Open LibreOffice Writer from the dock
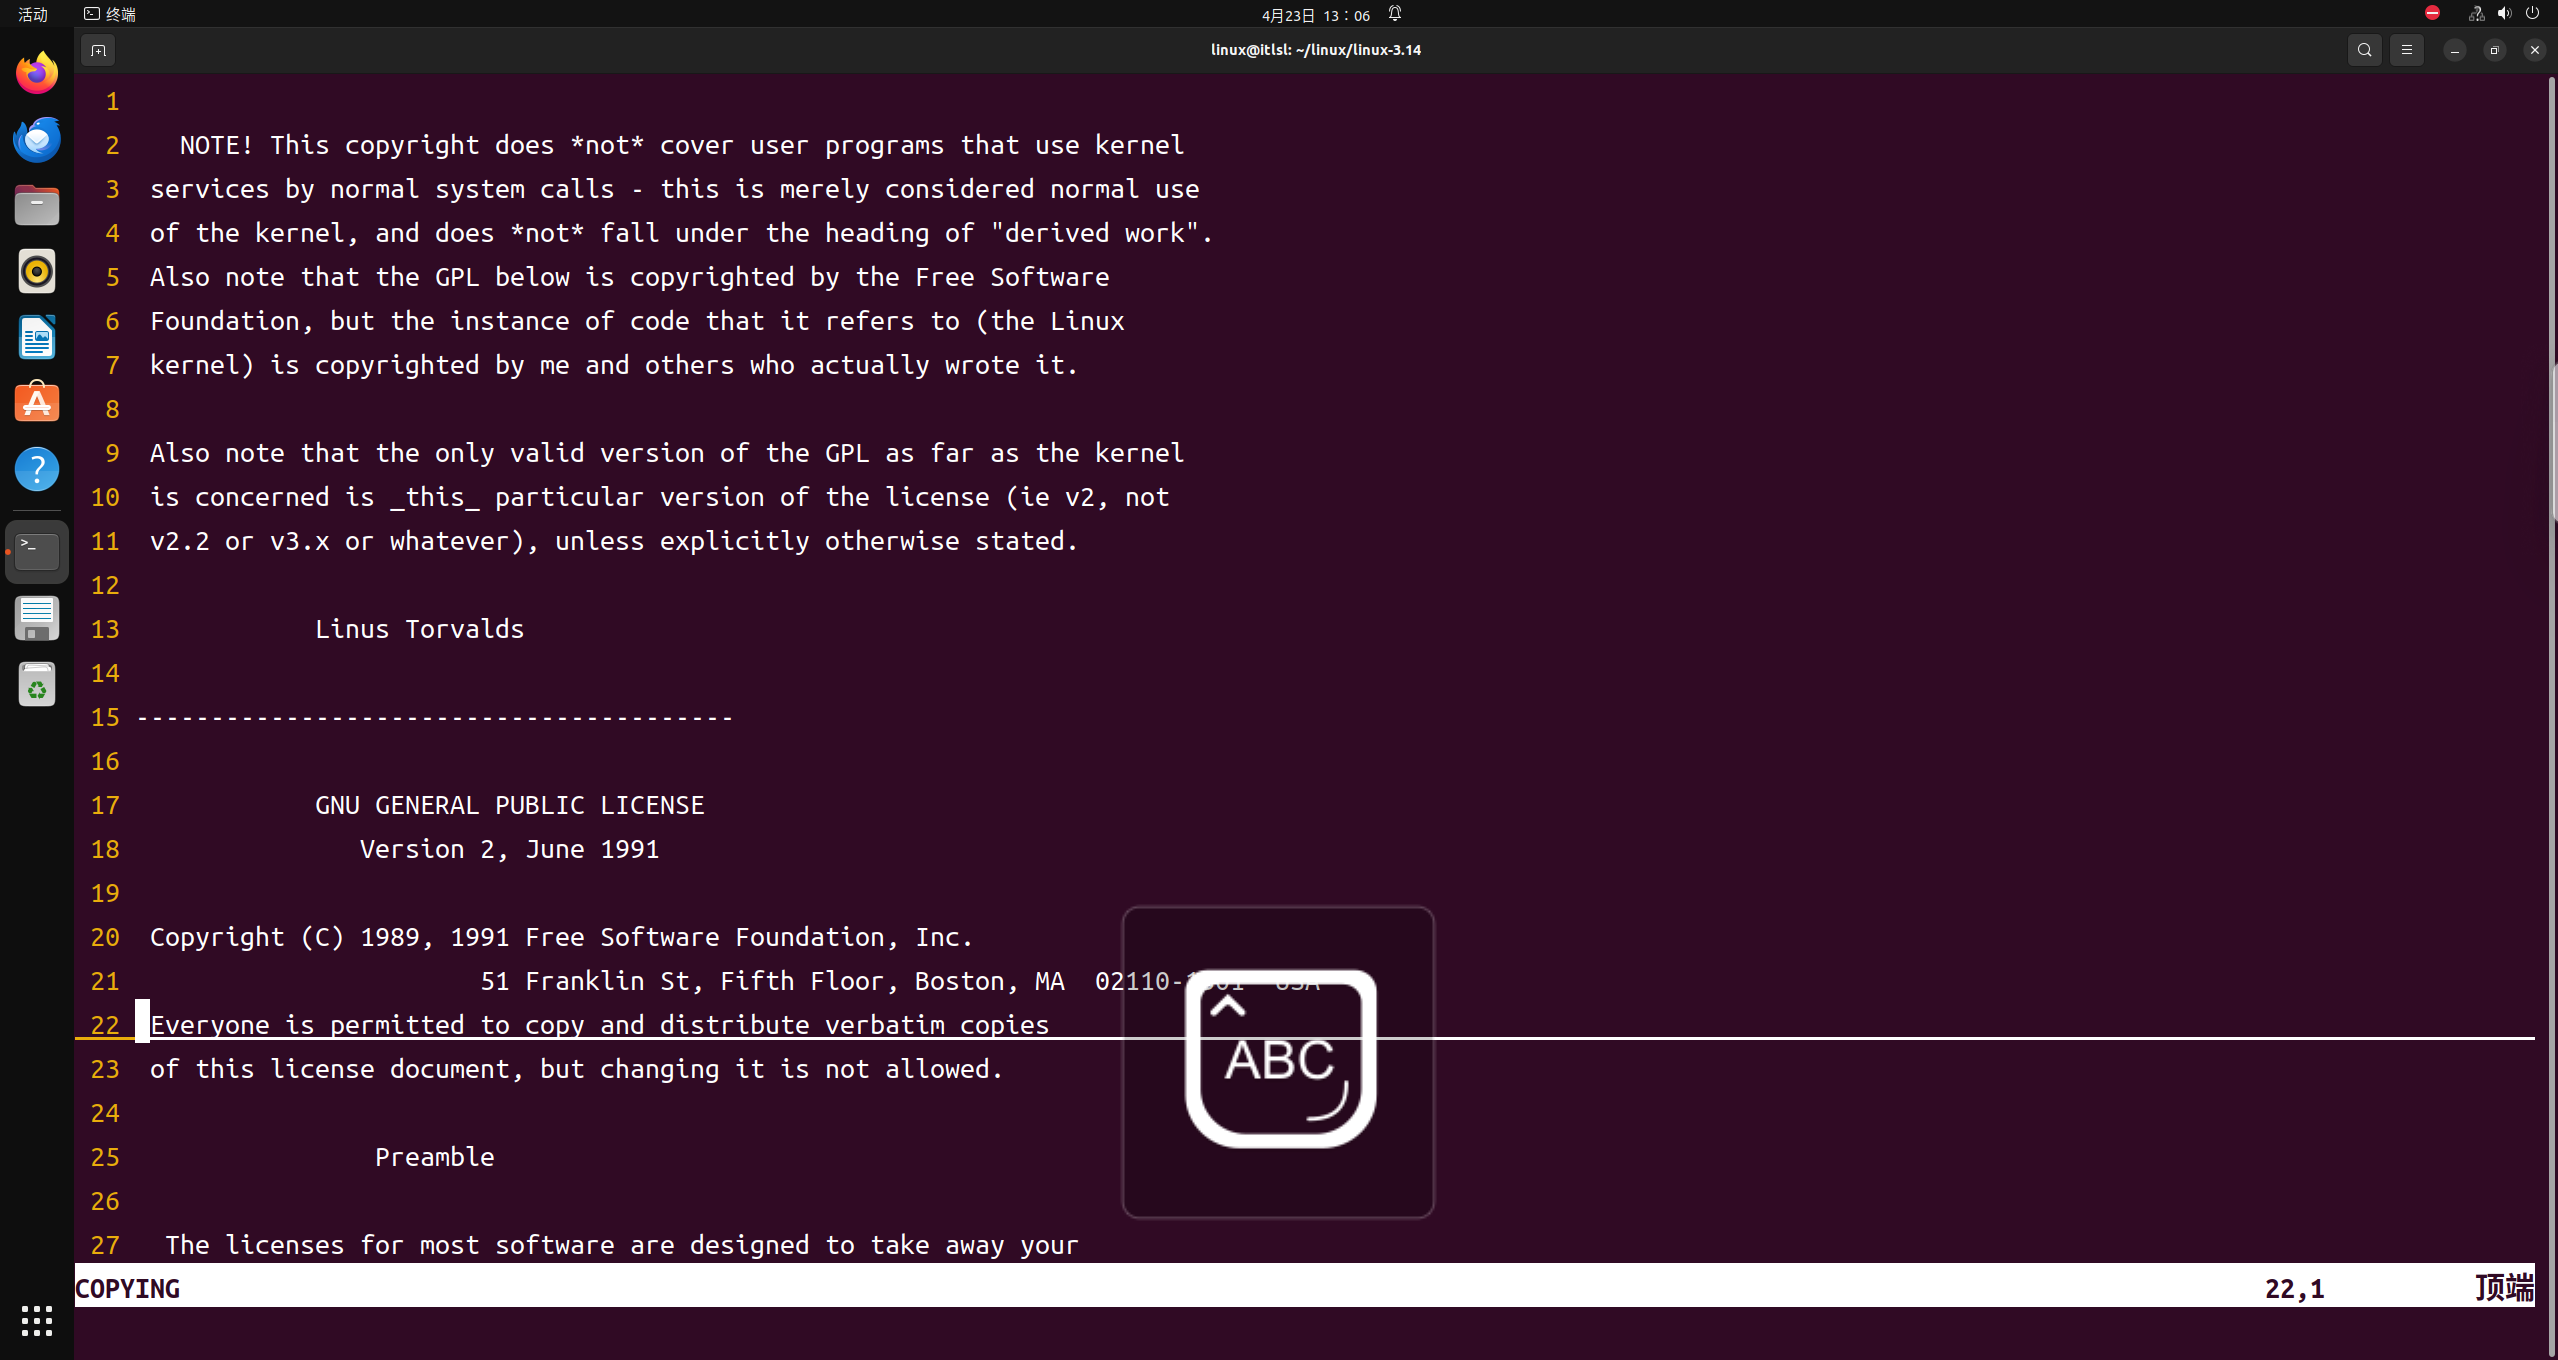Image resolution: width=2558 pixels, height=1360 pixels. point(37,337)
